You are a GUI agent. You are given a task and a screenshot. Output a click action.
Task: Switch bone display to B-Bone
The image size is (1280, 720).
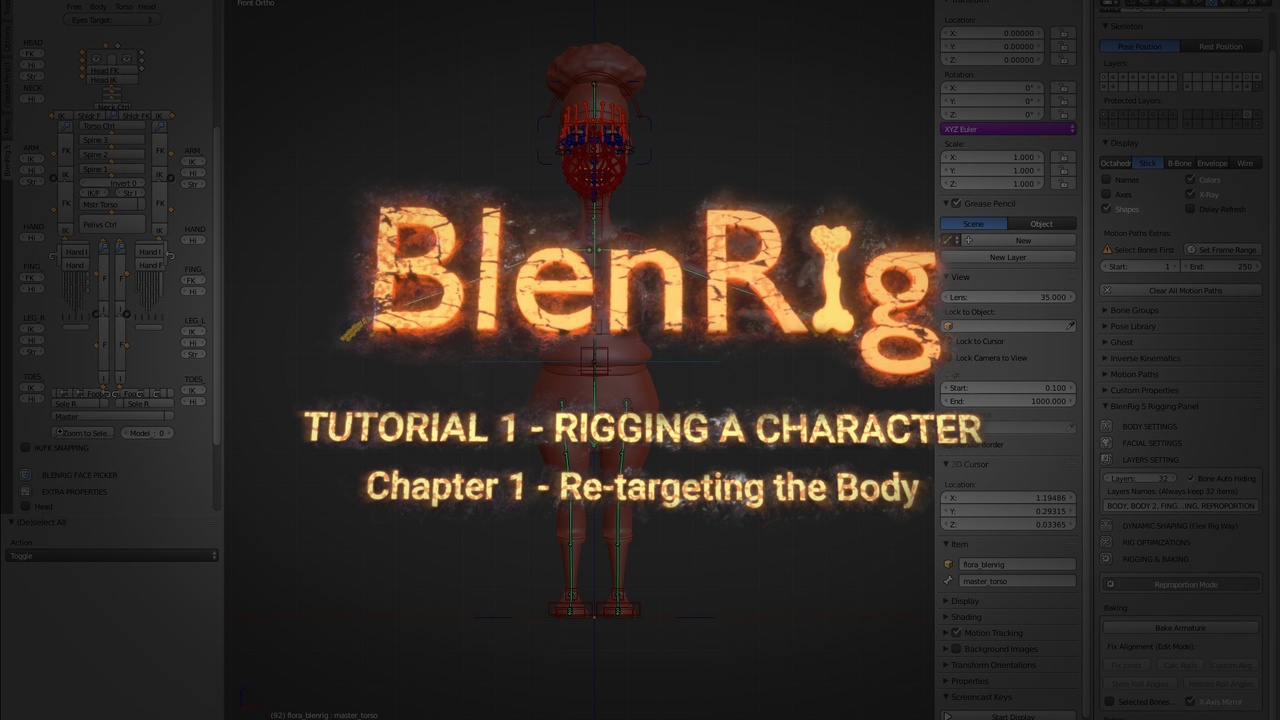click(x=1179, y=163)
